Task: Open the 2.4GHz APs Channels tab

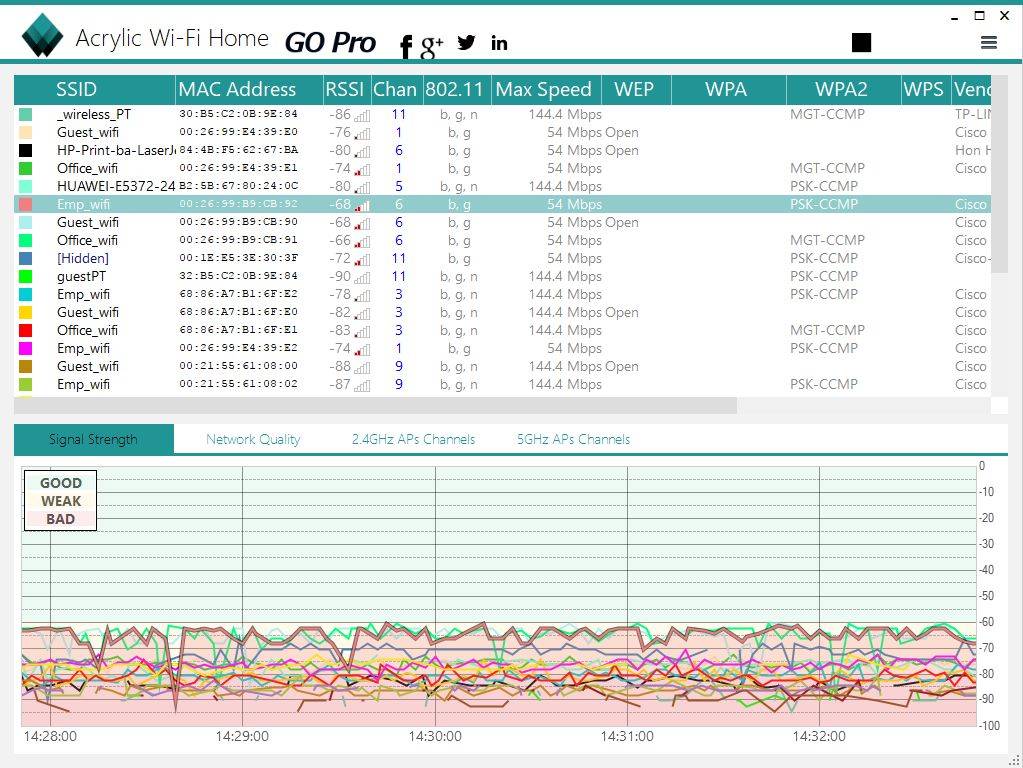Action: coord(413,439)
